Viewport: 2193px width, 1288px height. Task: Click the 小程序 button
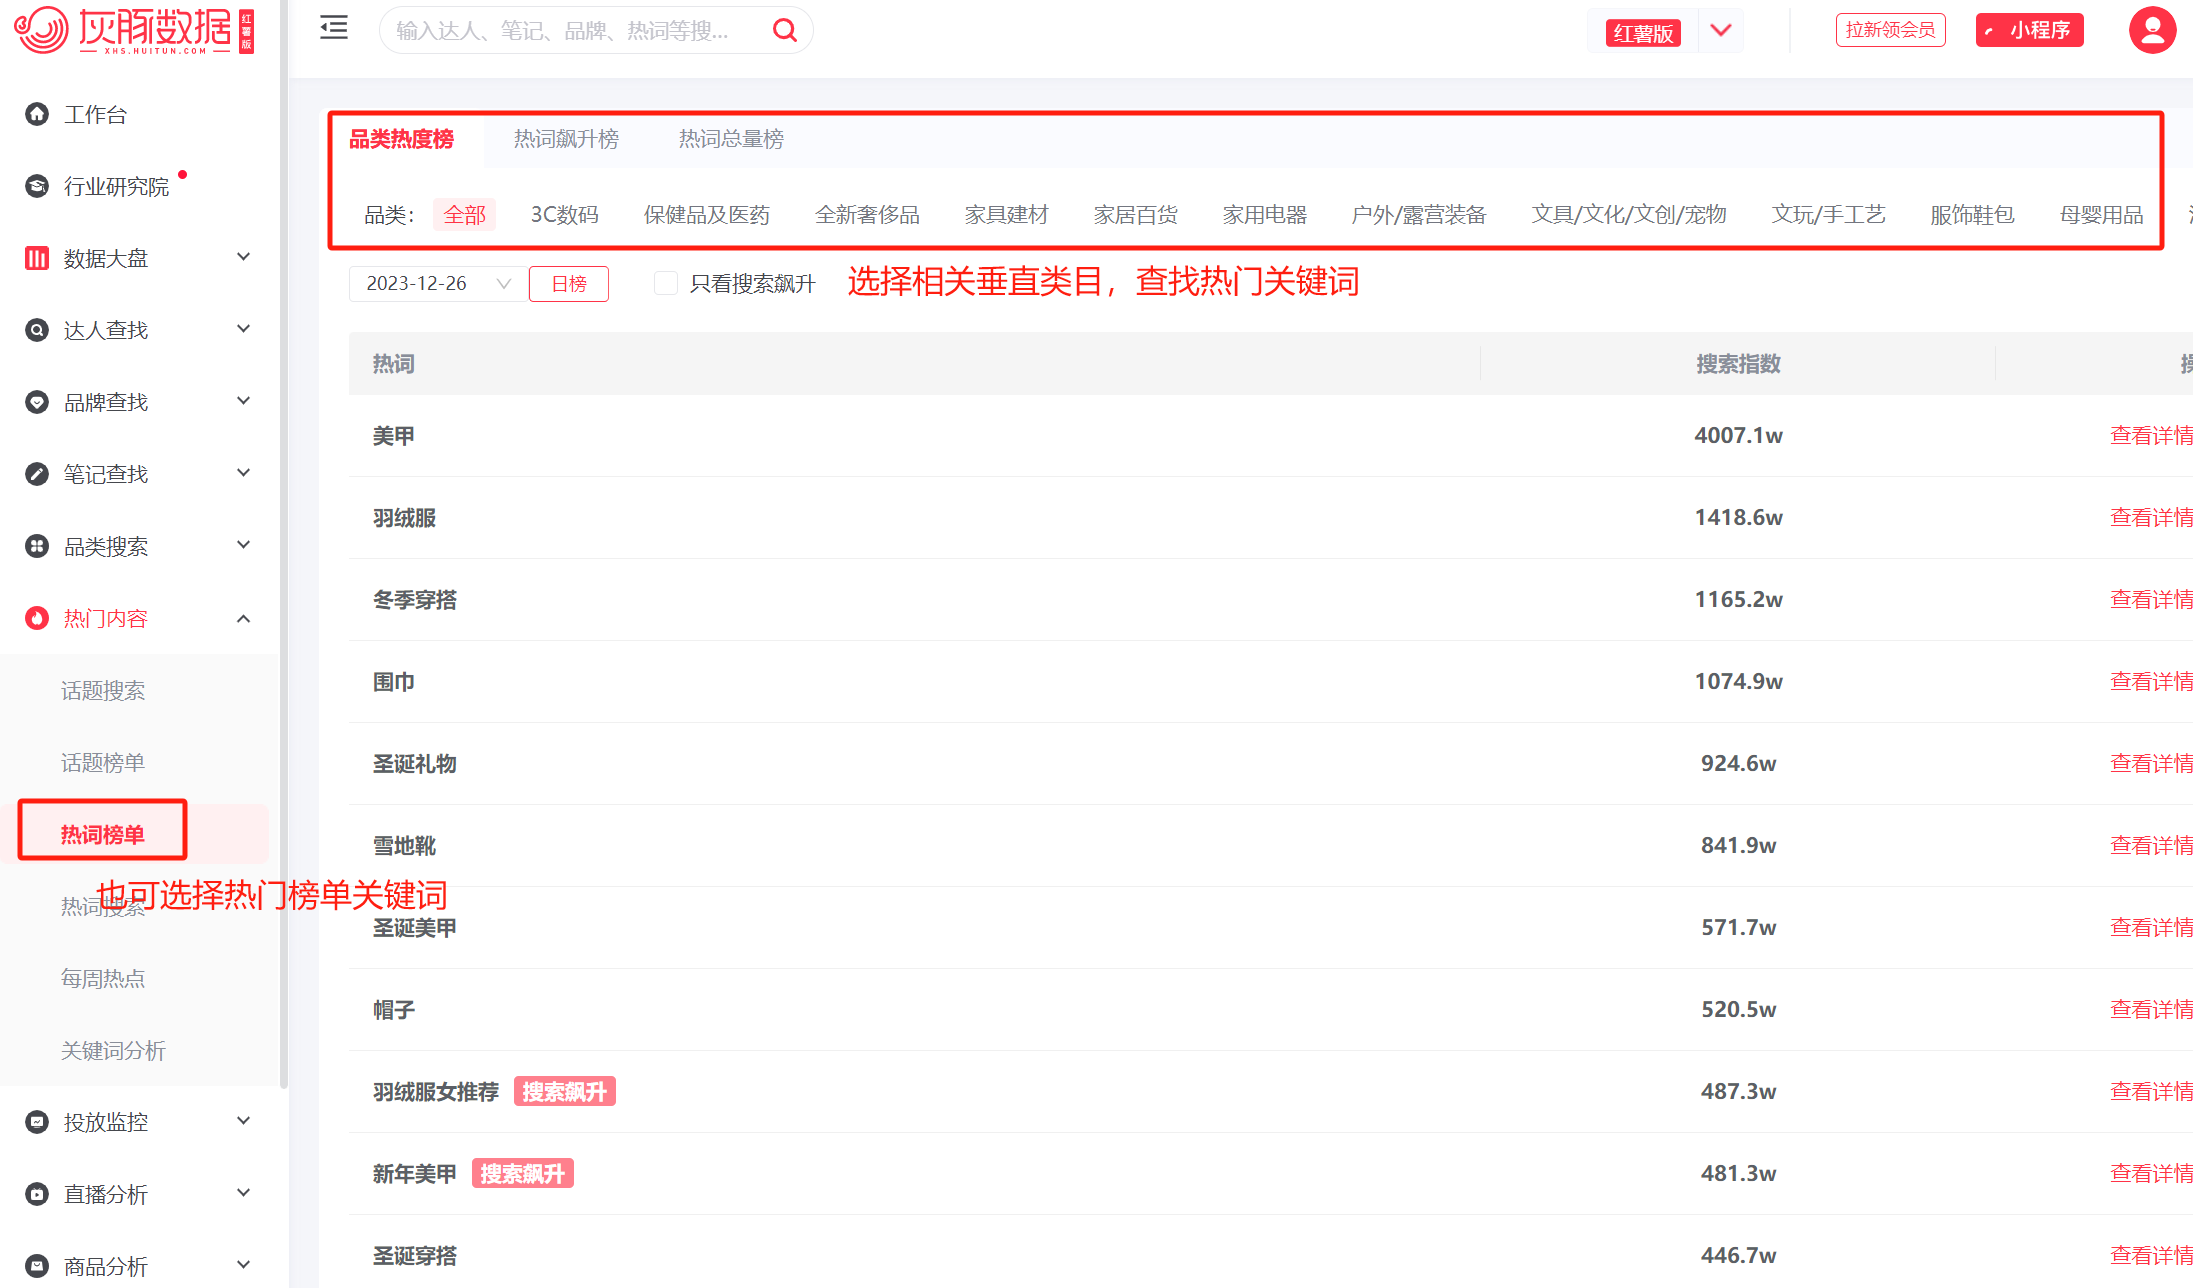coord(2030,30)
